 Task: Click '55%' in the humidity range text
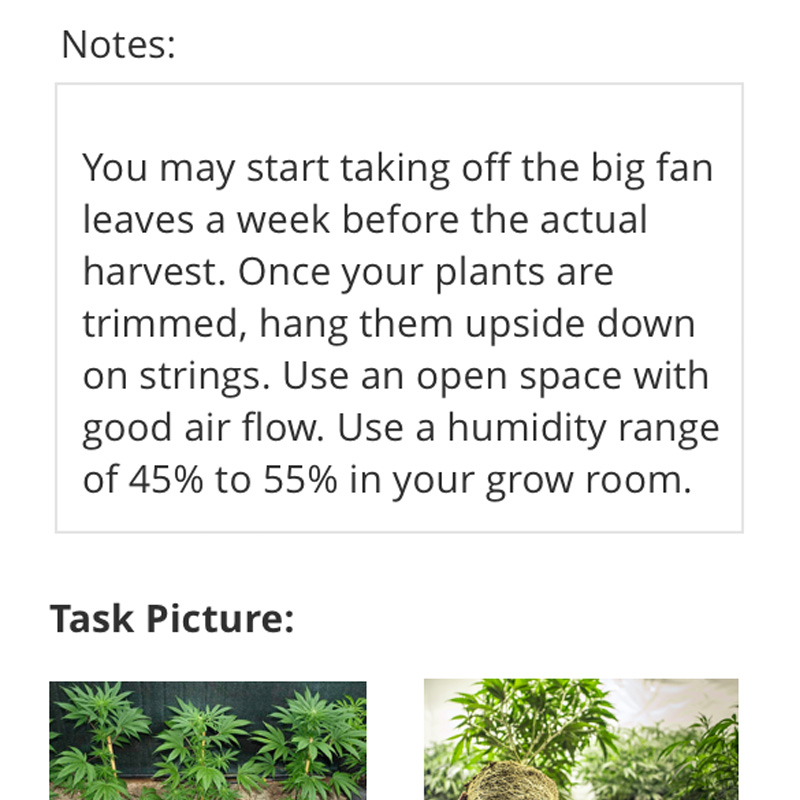300,480
